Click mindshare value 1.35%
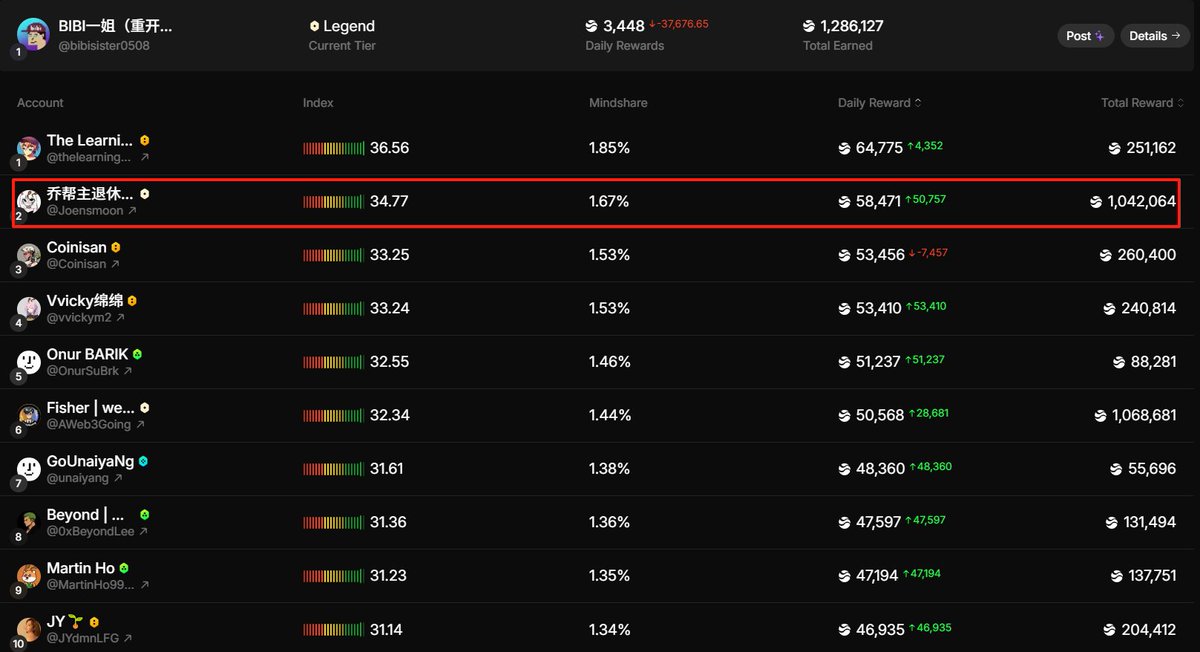 pyautogui.click(x=609, y=576)
